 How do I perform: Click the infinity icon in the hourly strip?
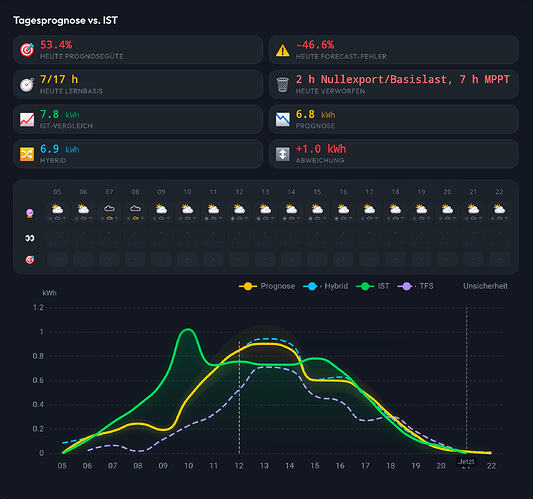tap(30, 238)
